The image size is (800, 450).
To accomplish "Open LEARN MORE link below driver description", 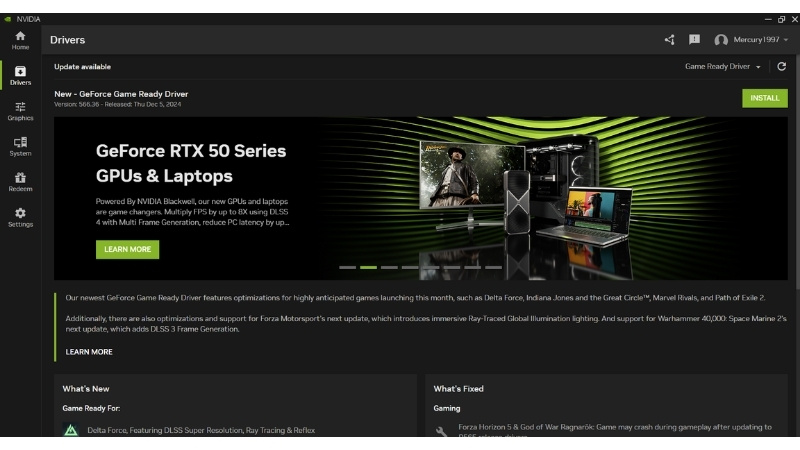I will click(89, 352).
